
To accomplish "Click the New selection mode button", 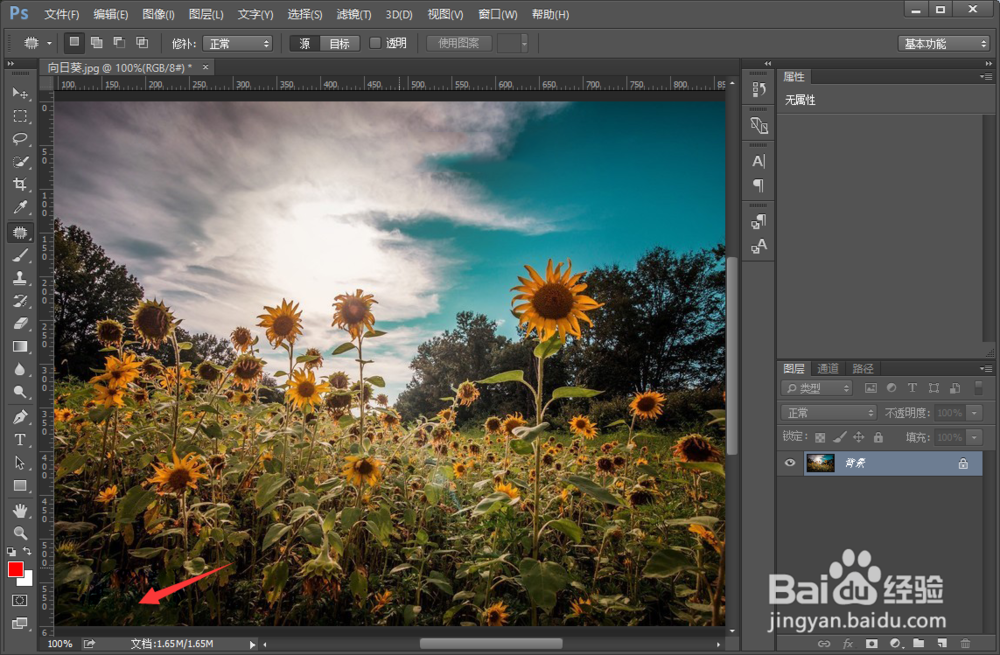I will click(75, 43).
